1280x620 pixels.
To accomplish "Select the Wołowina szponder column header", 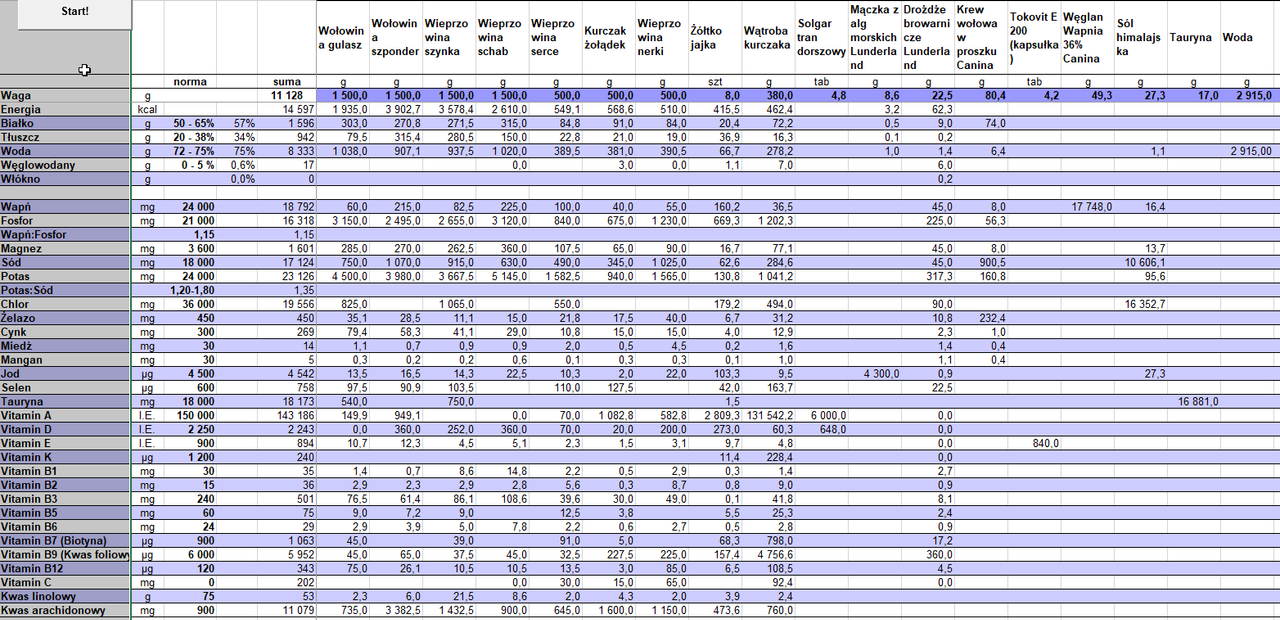I will [394, 37].
